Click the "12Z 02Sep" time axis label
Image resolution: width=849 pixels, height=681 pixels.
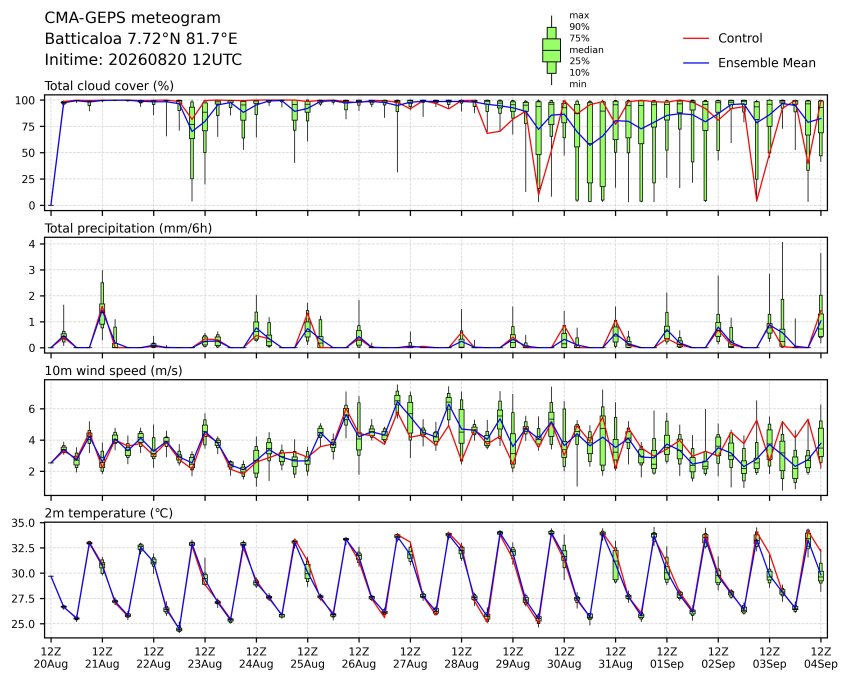pyautogui.click(x=719, y=658)
